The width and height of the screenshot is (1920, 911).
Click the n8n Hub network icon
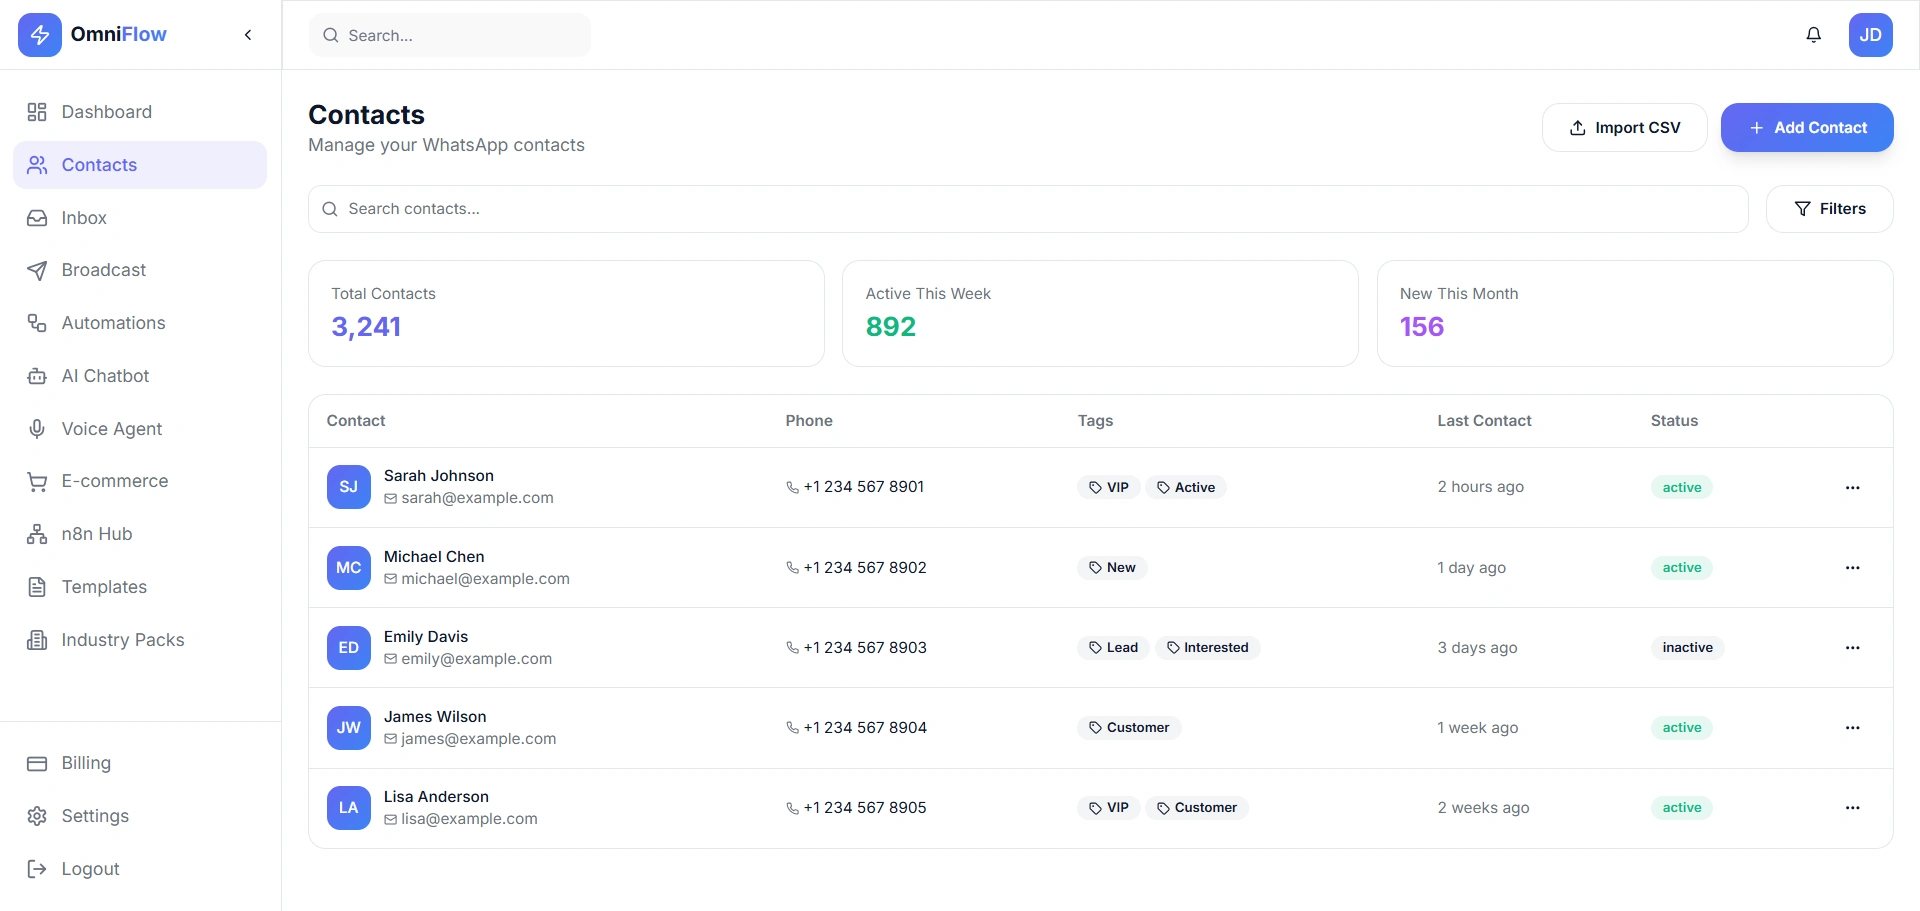(37, 535)
